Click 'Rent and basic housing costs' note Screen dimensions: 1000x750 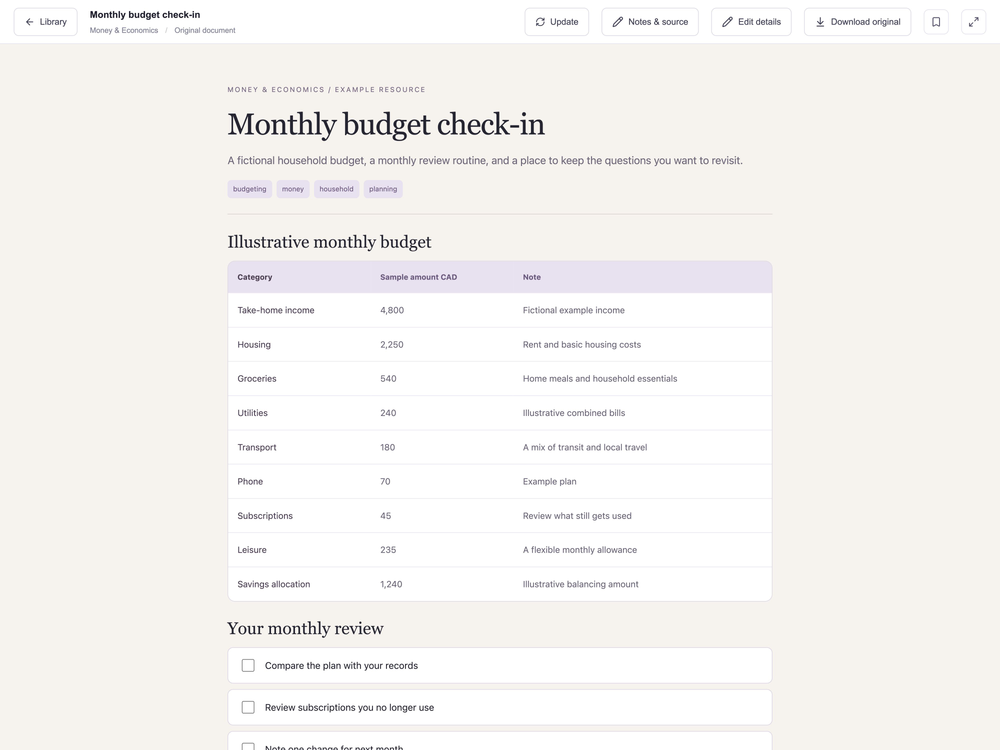tap(582, 344)
